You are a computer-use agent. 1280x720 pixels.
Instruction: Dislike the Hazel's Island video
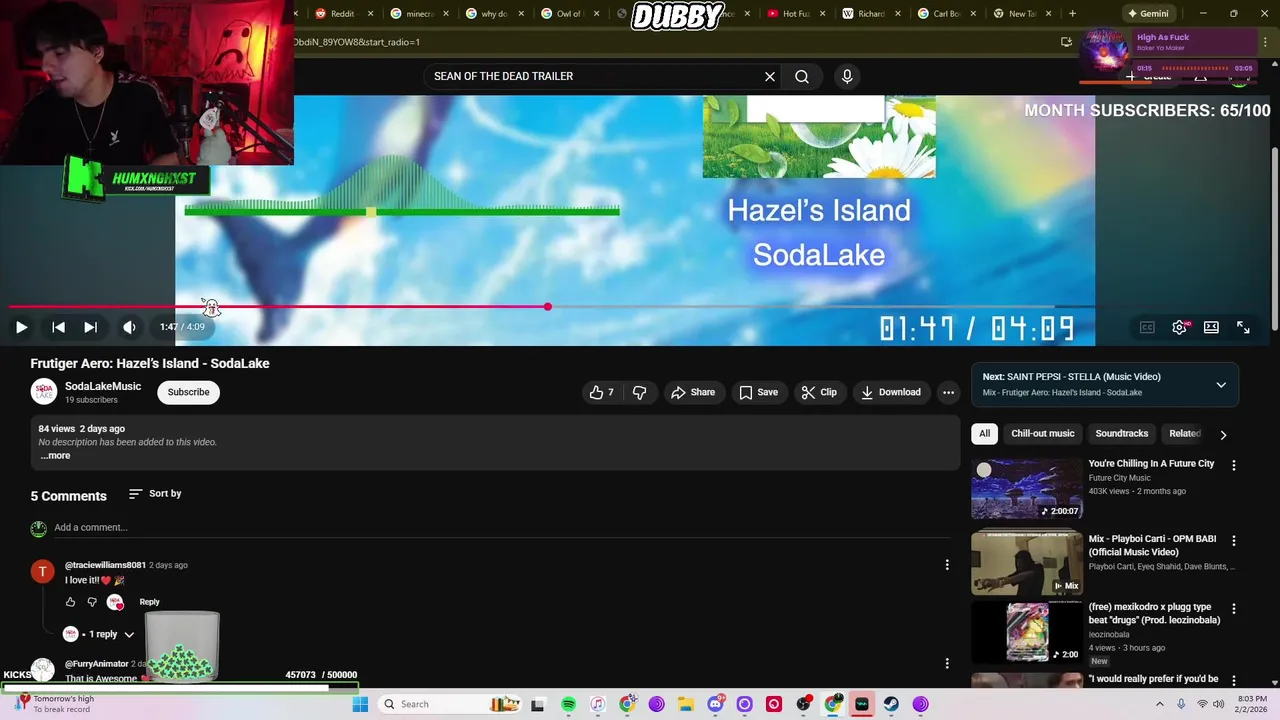coord(640,392)
